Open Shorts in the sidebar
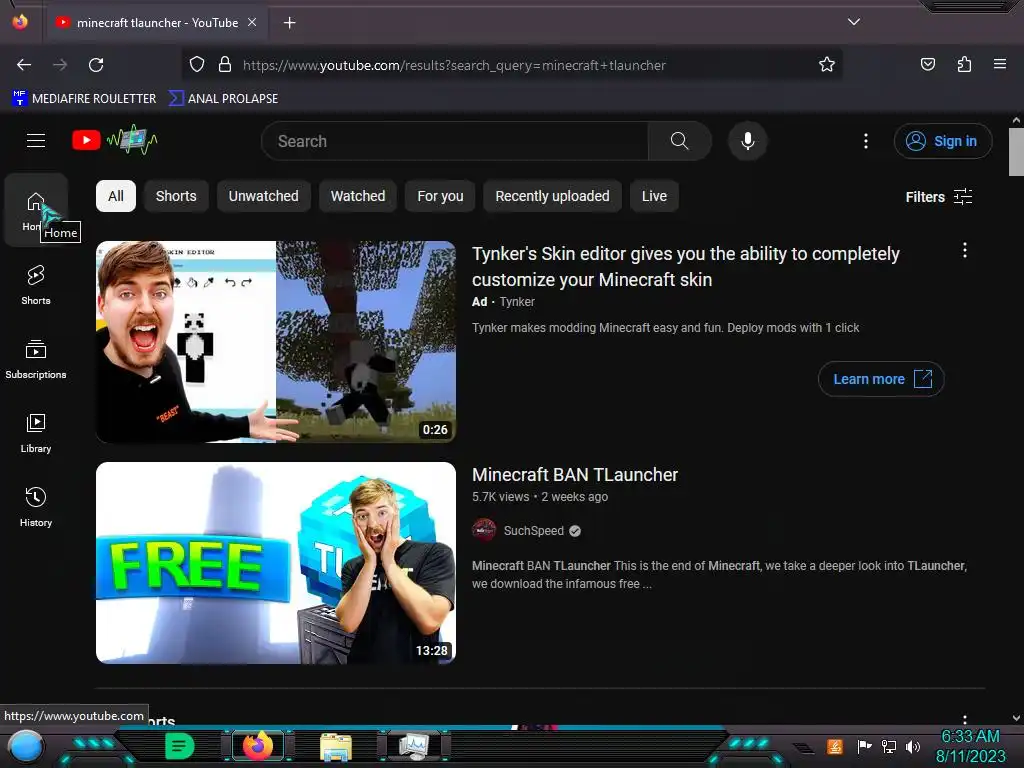The image size is (1024, 768). 36,285
